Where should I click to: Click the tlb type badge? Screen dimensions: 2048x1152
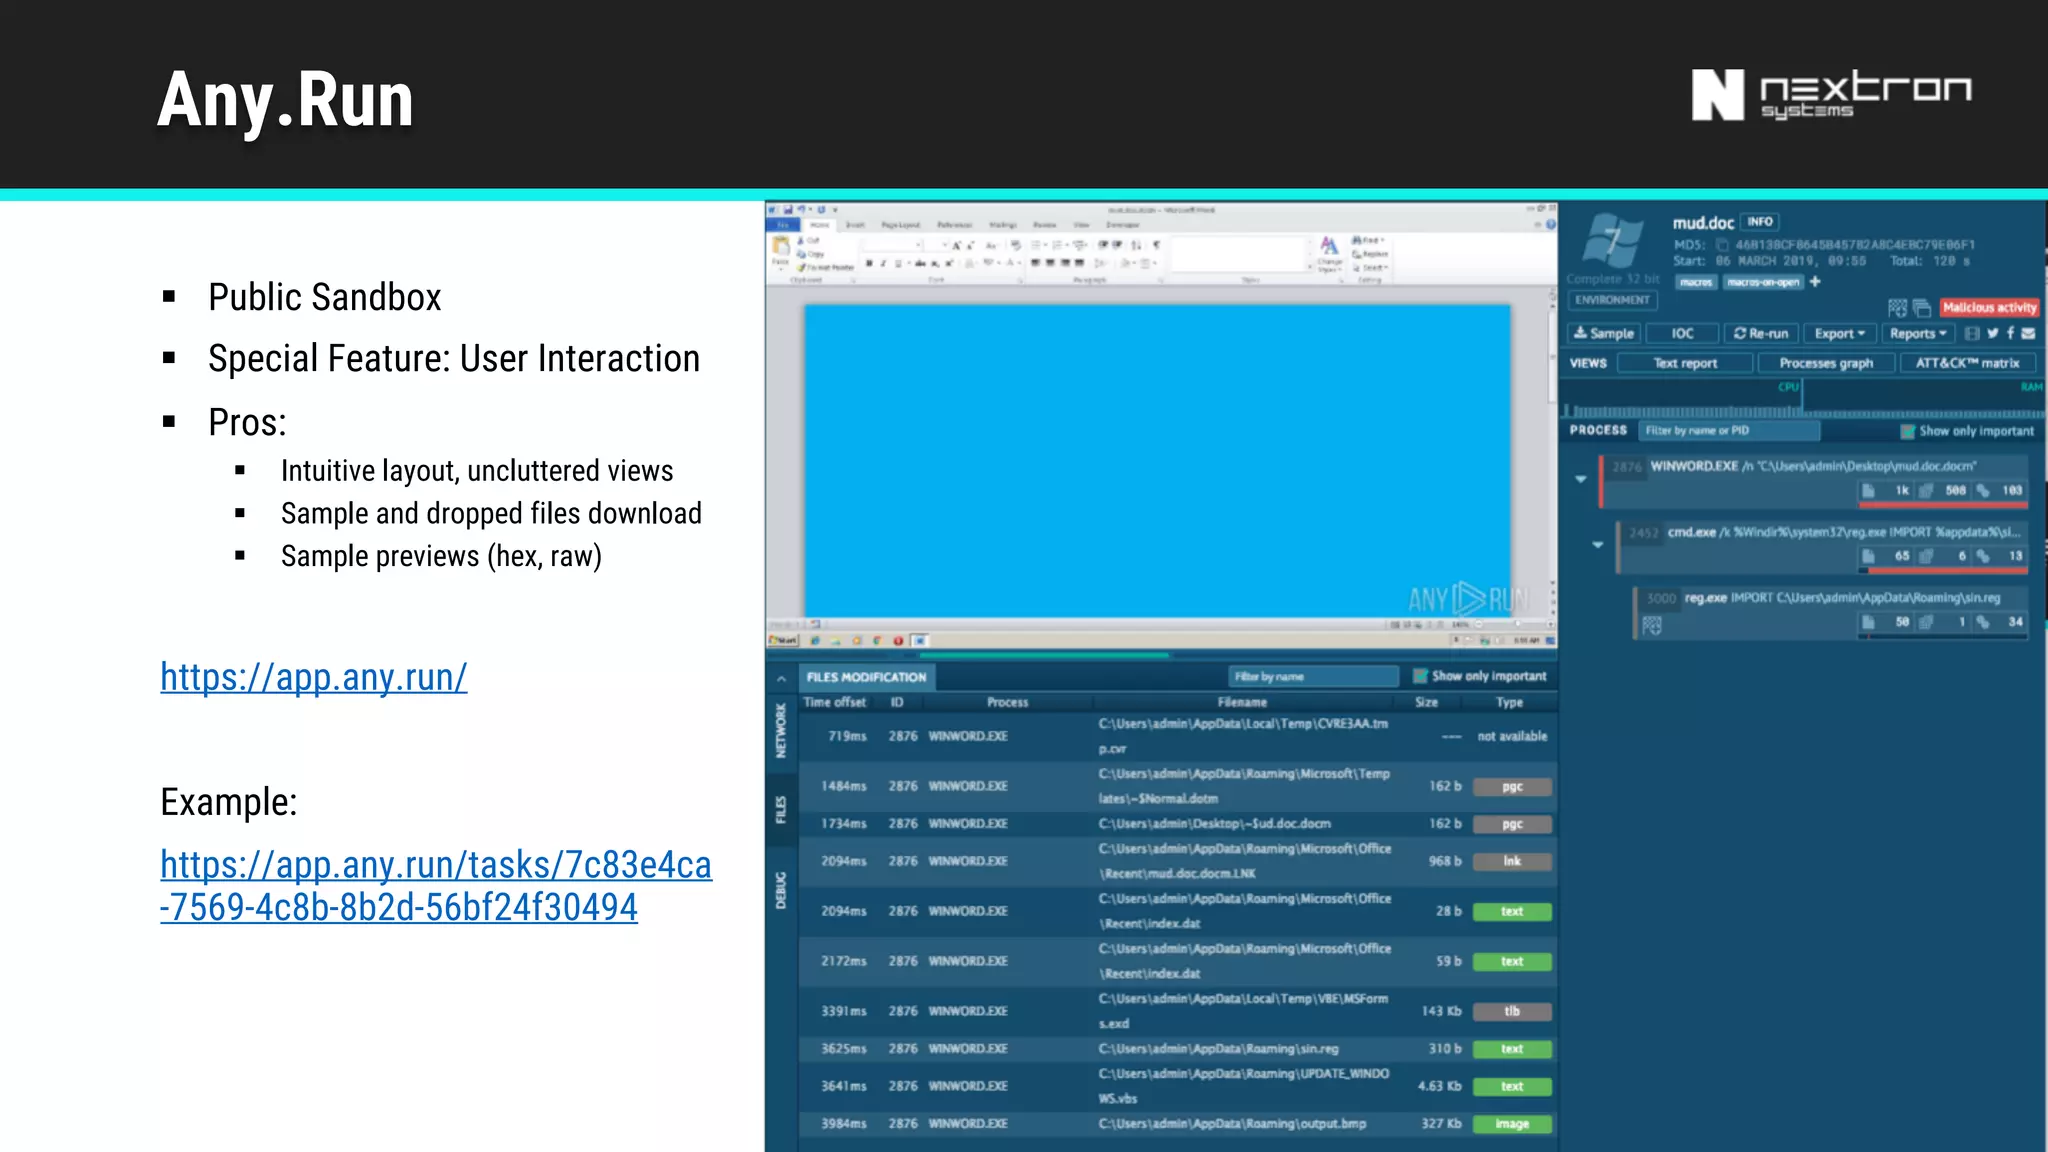(1512, 1011)
